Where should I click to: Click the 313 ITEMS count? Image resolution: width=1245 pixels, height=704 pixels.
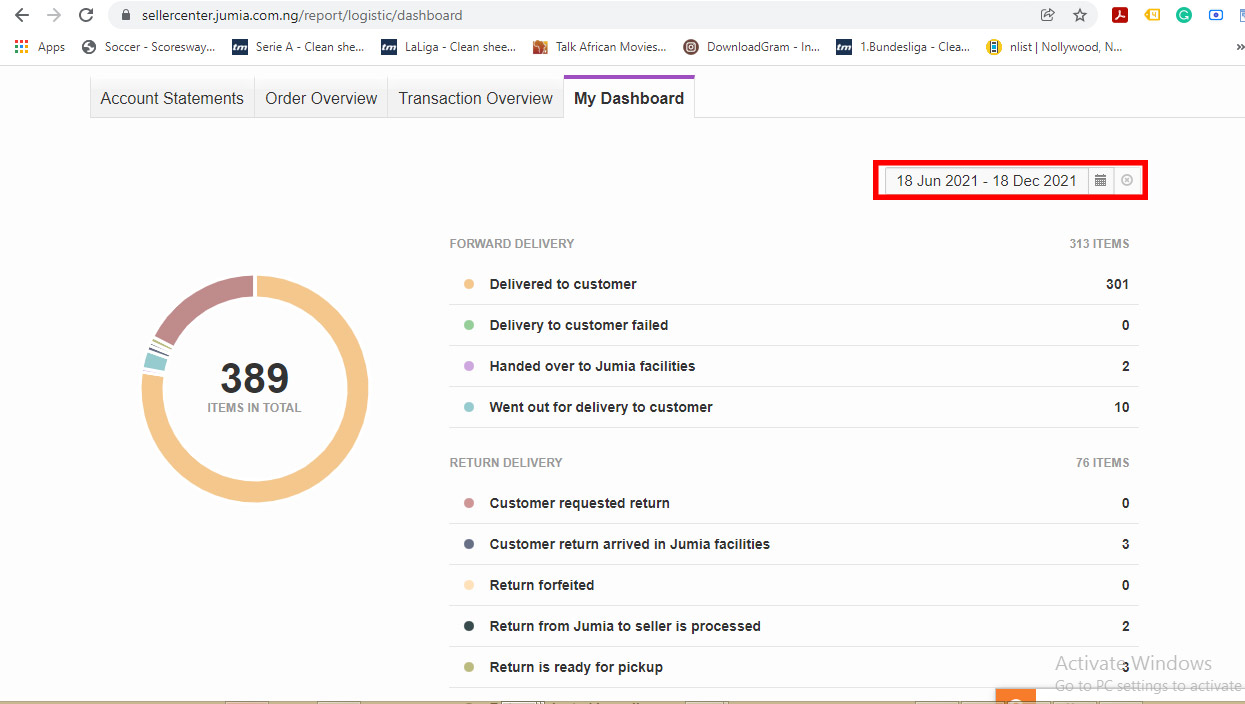tap(1099, 244)
